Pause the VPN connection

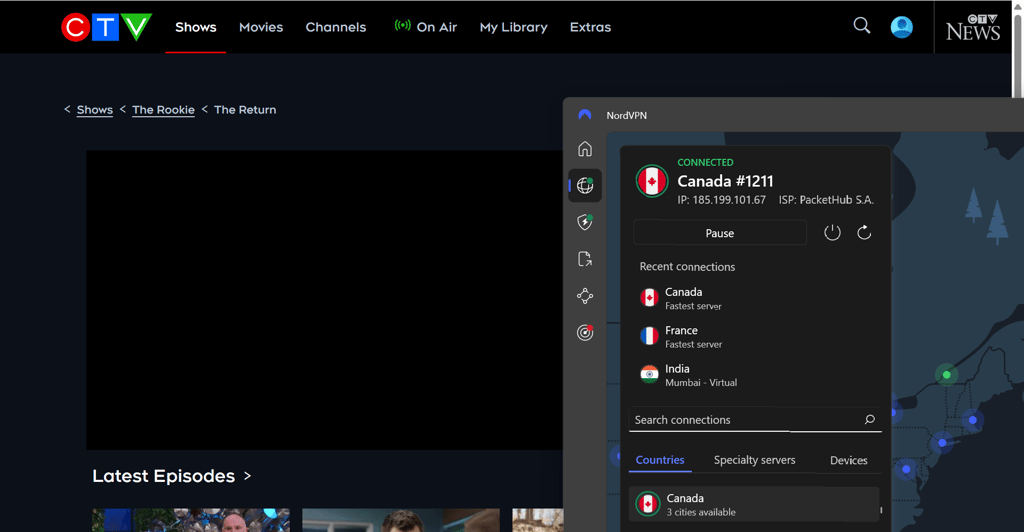click(x=720, y=233)
